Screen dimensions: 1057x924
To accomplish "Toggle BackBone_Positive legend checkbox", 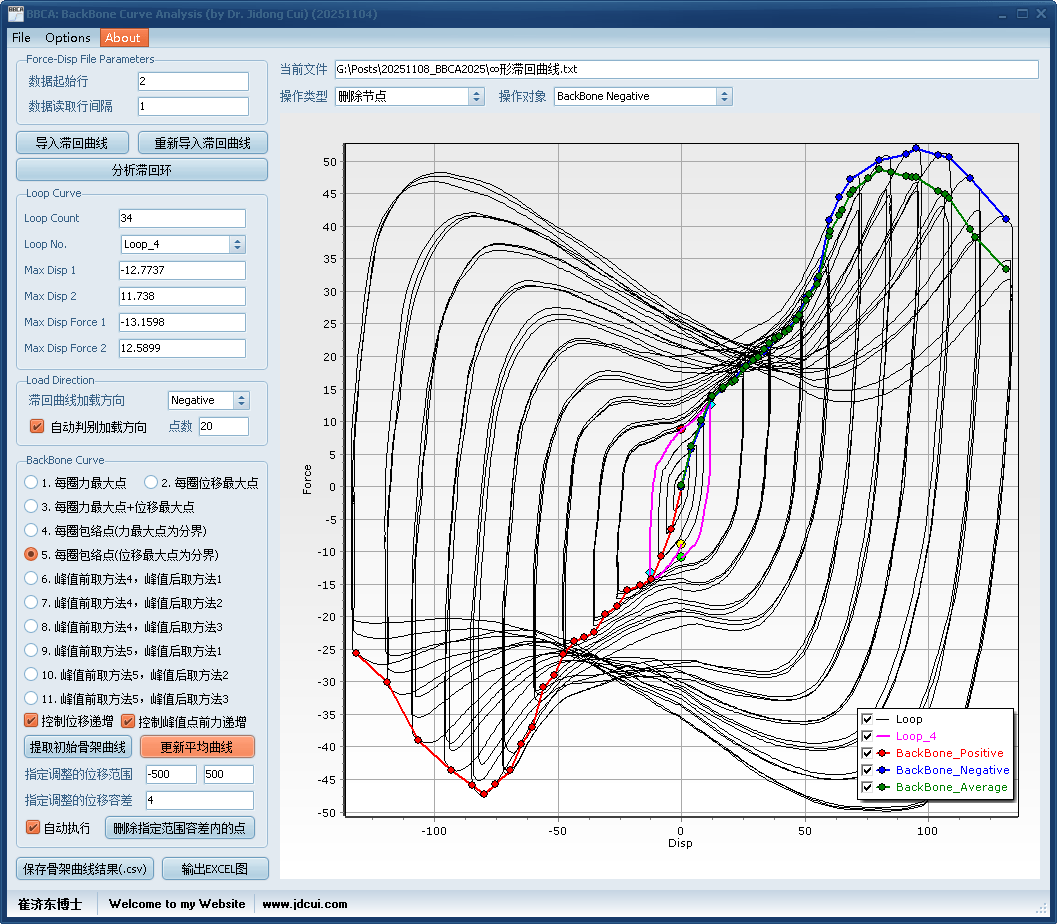I will (867, 753).
